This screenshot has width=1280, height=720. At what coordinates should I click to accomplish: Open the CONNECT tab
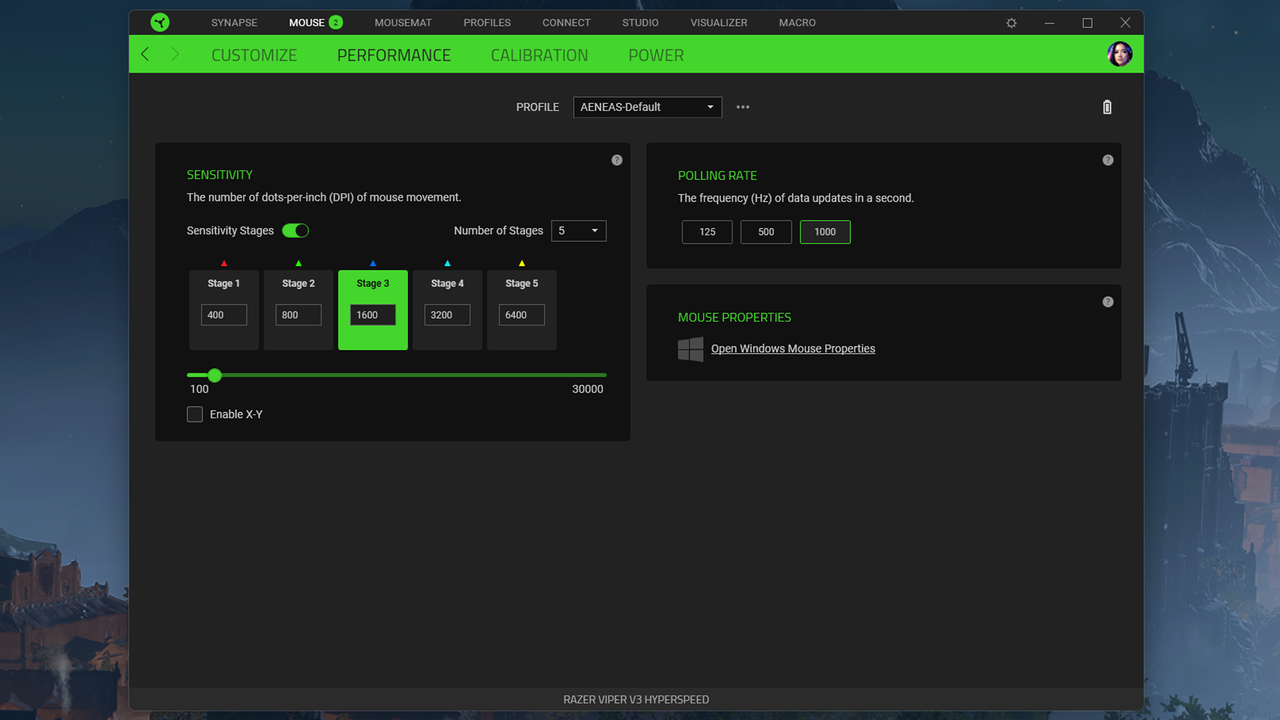pyautogui.click(x=566, y=22)
